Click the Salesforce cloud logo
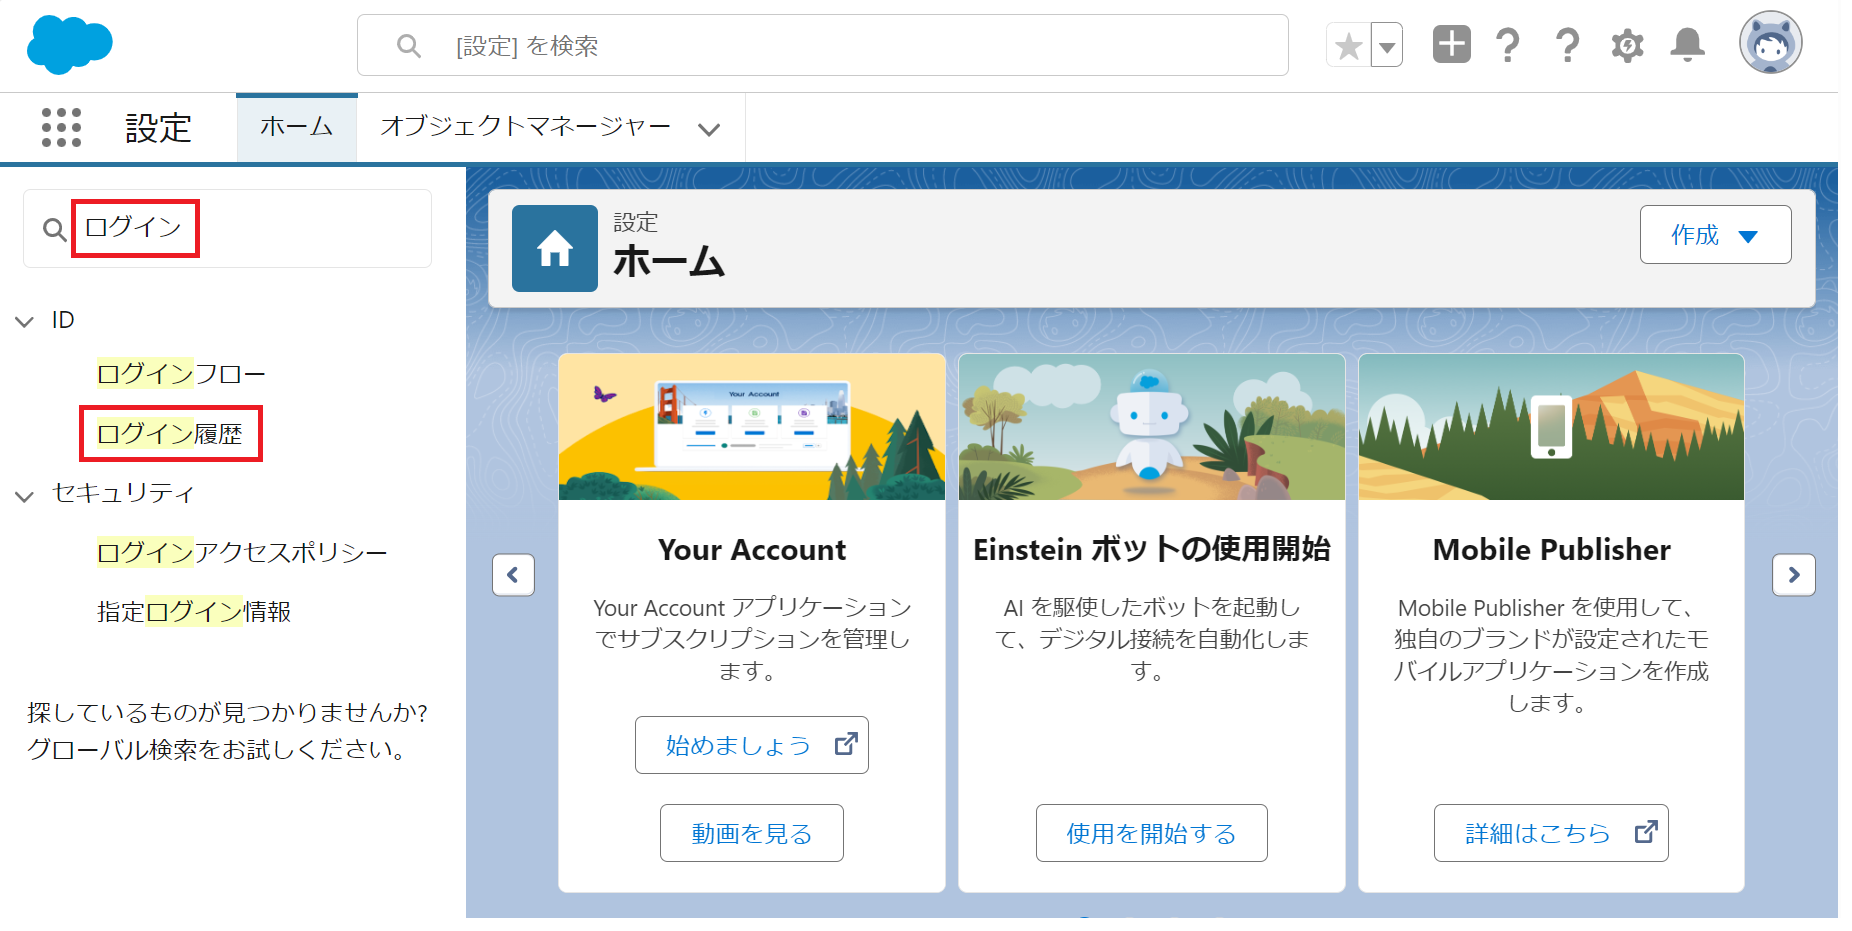1852x931 pixels. tap(69, 45)
